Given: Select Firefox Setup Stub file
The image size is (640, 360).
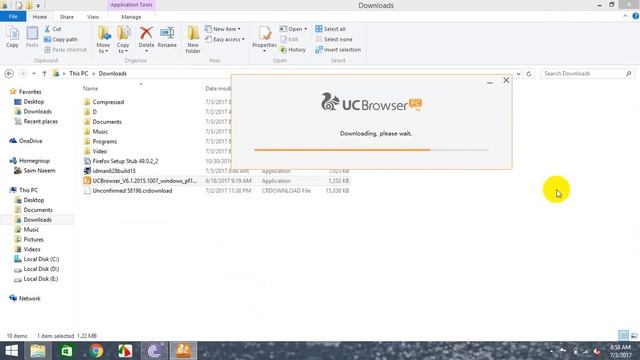Looking at the screenshot, I should pos(125,161).
